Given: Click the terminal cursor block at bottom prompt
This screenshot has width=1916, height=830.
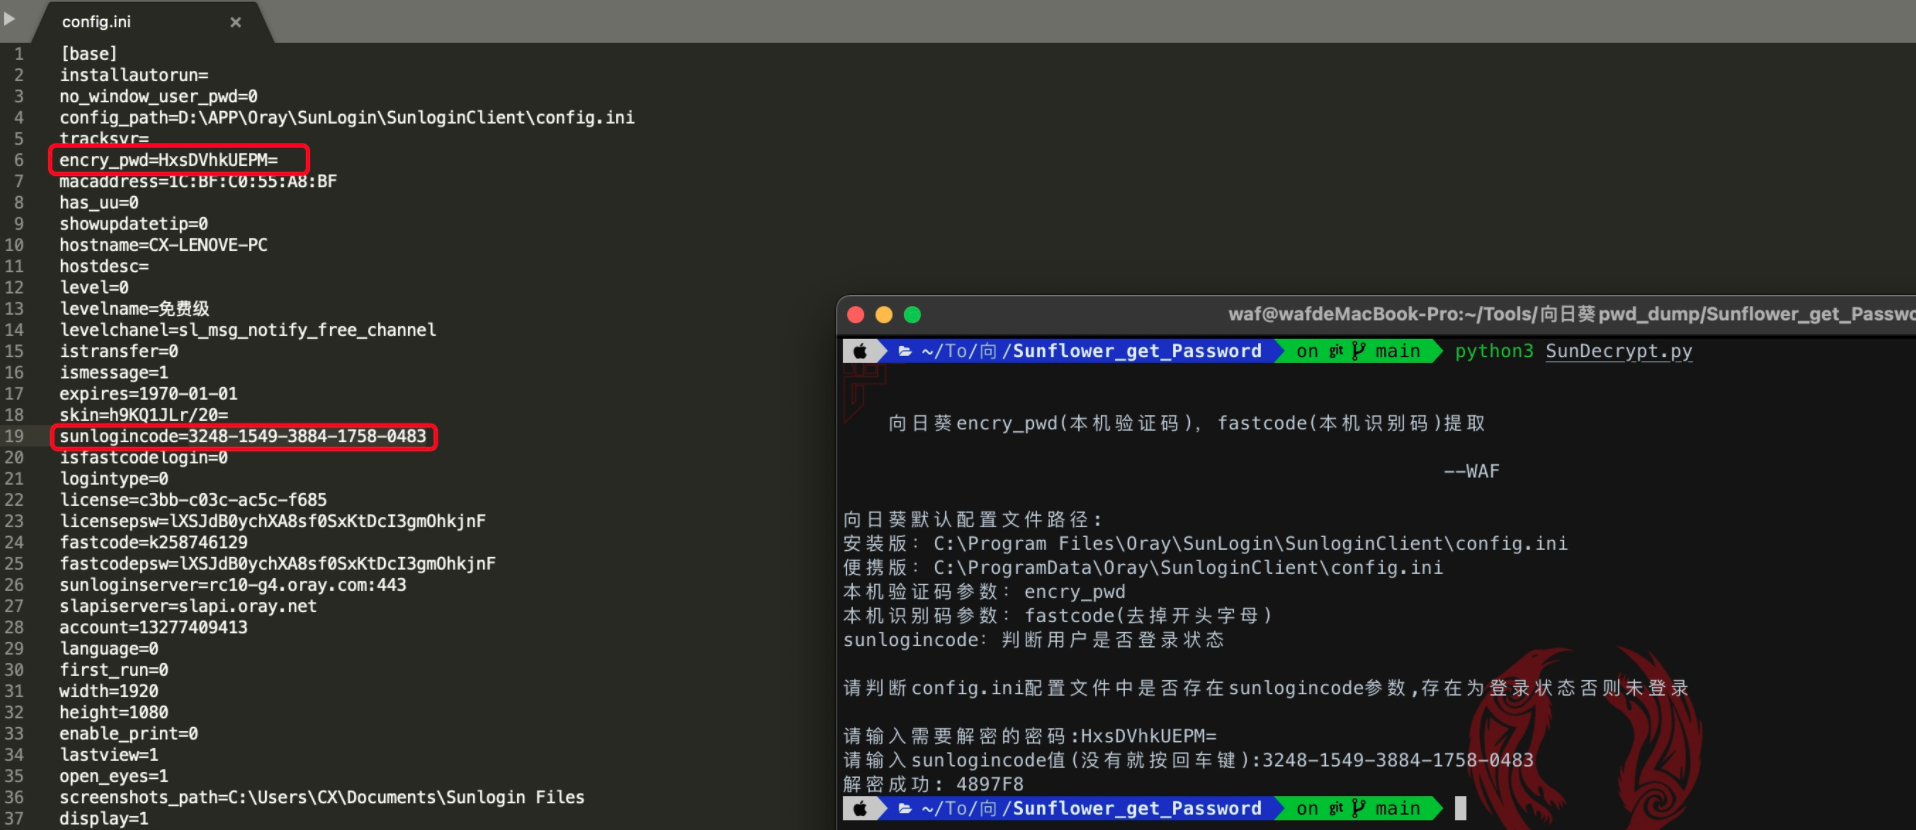Looking at the screenshot, I should [x=1460, y=808].
